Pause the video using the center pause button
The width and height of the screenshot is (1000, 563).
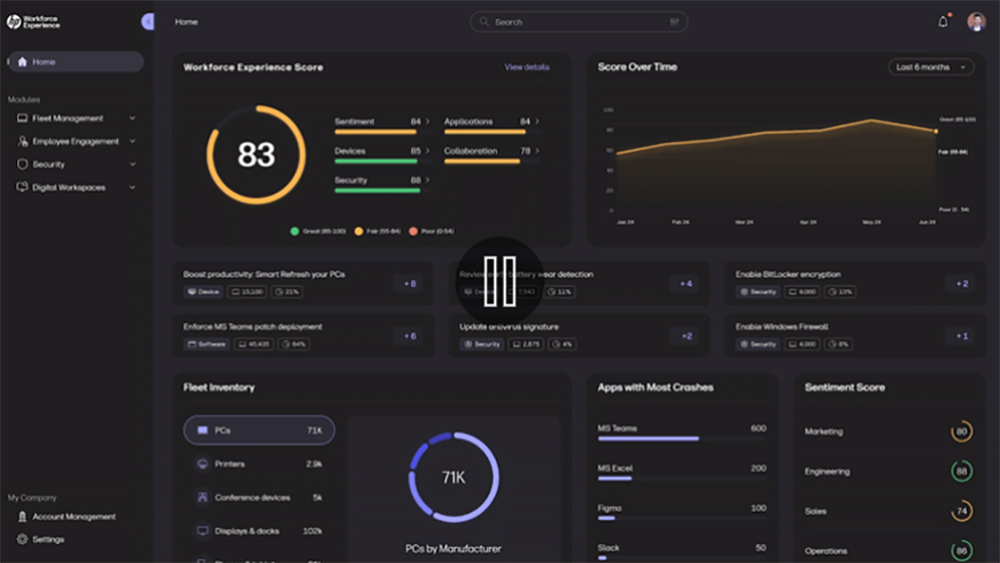(x=499, y=281)
